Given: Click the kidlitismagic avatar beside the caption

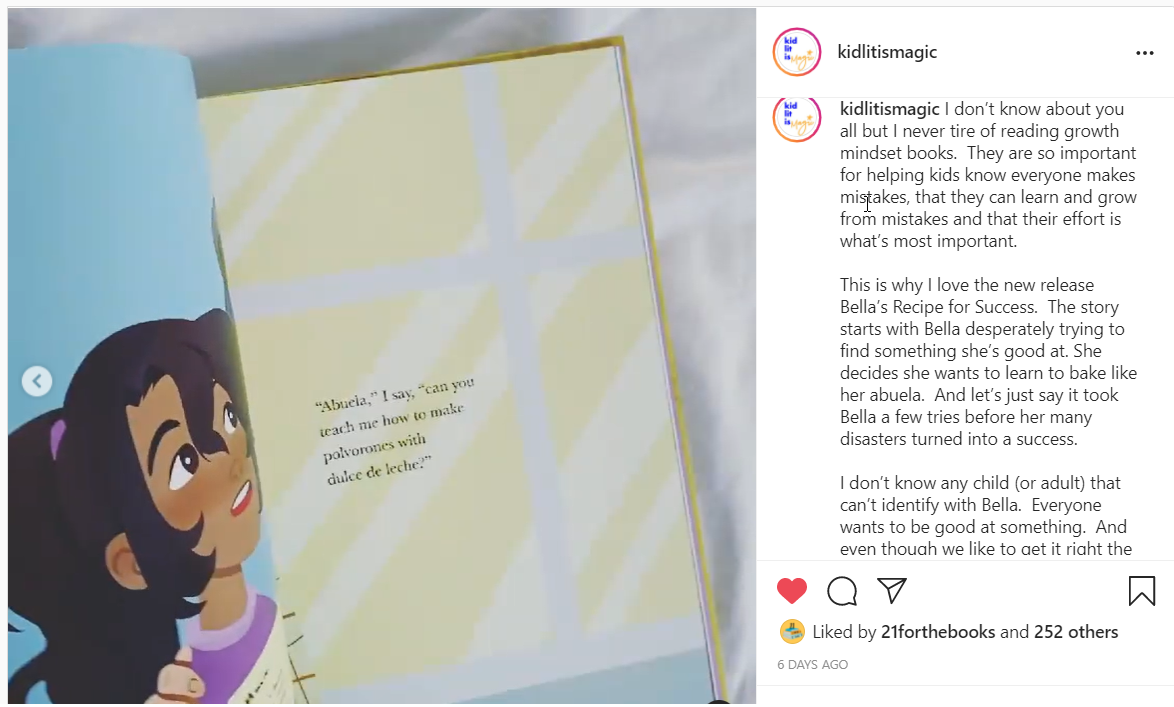Looking at the screenshot, I should 797,119.
